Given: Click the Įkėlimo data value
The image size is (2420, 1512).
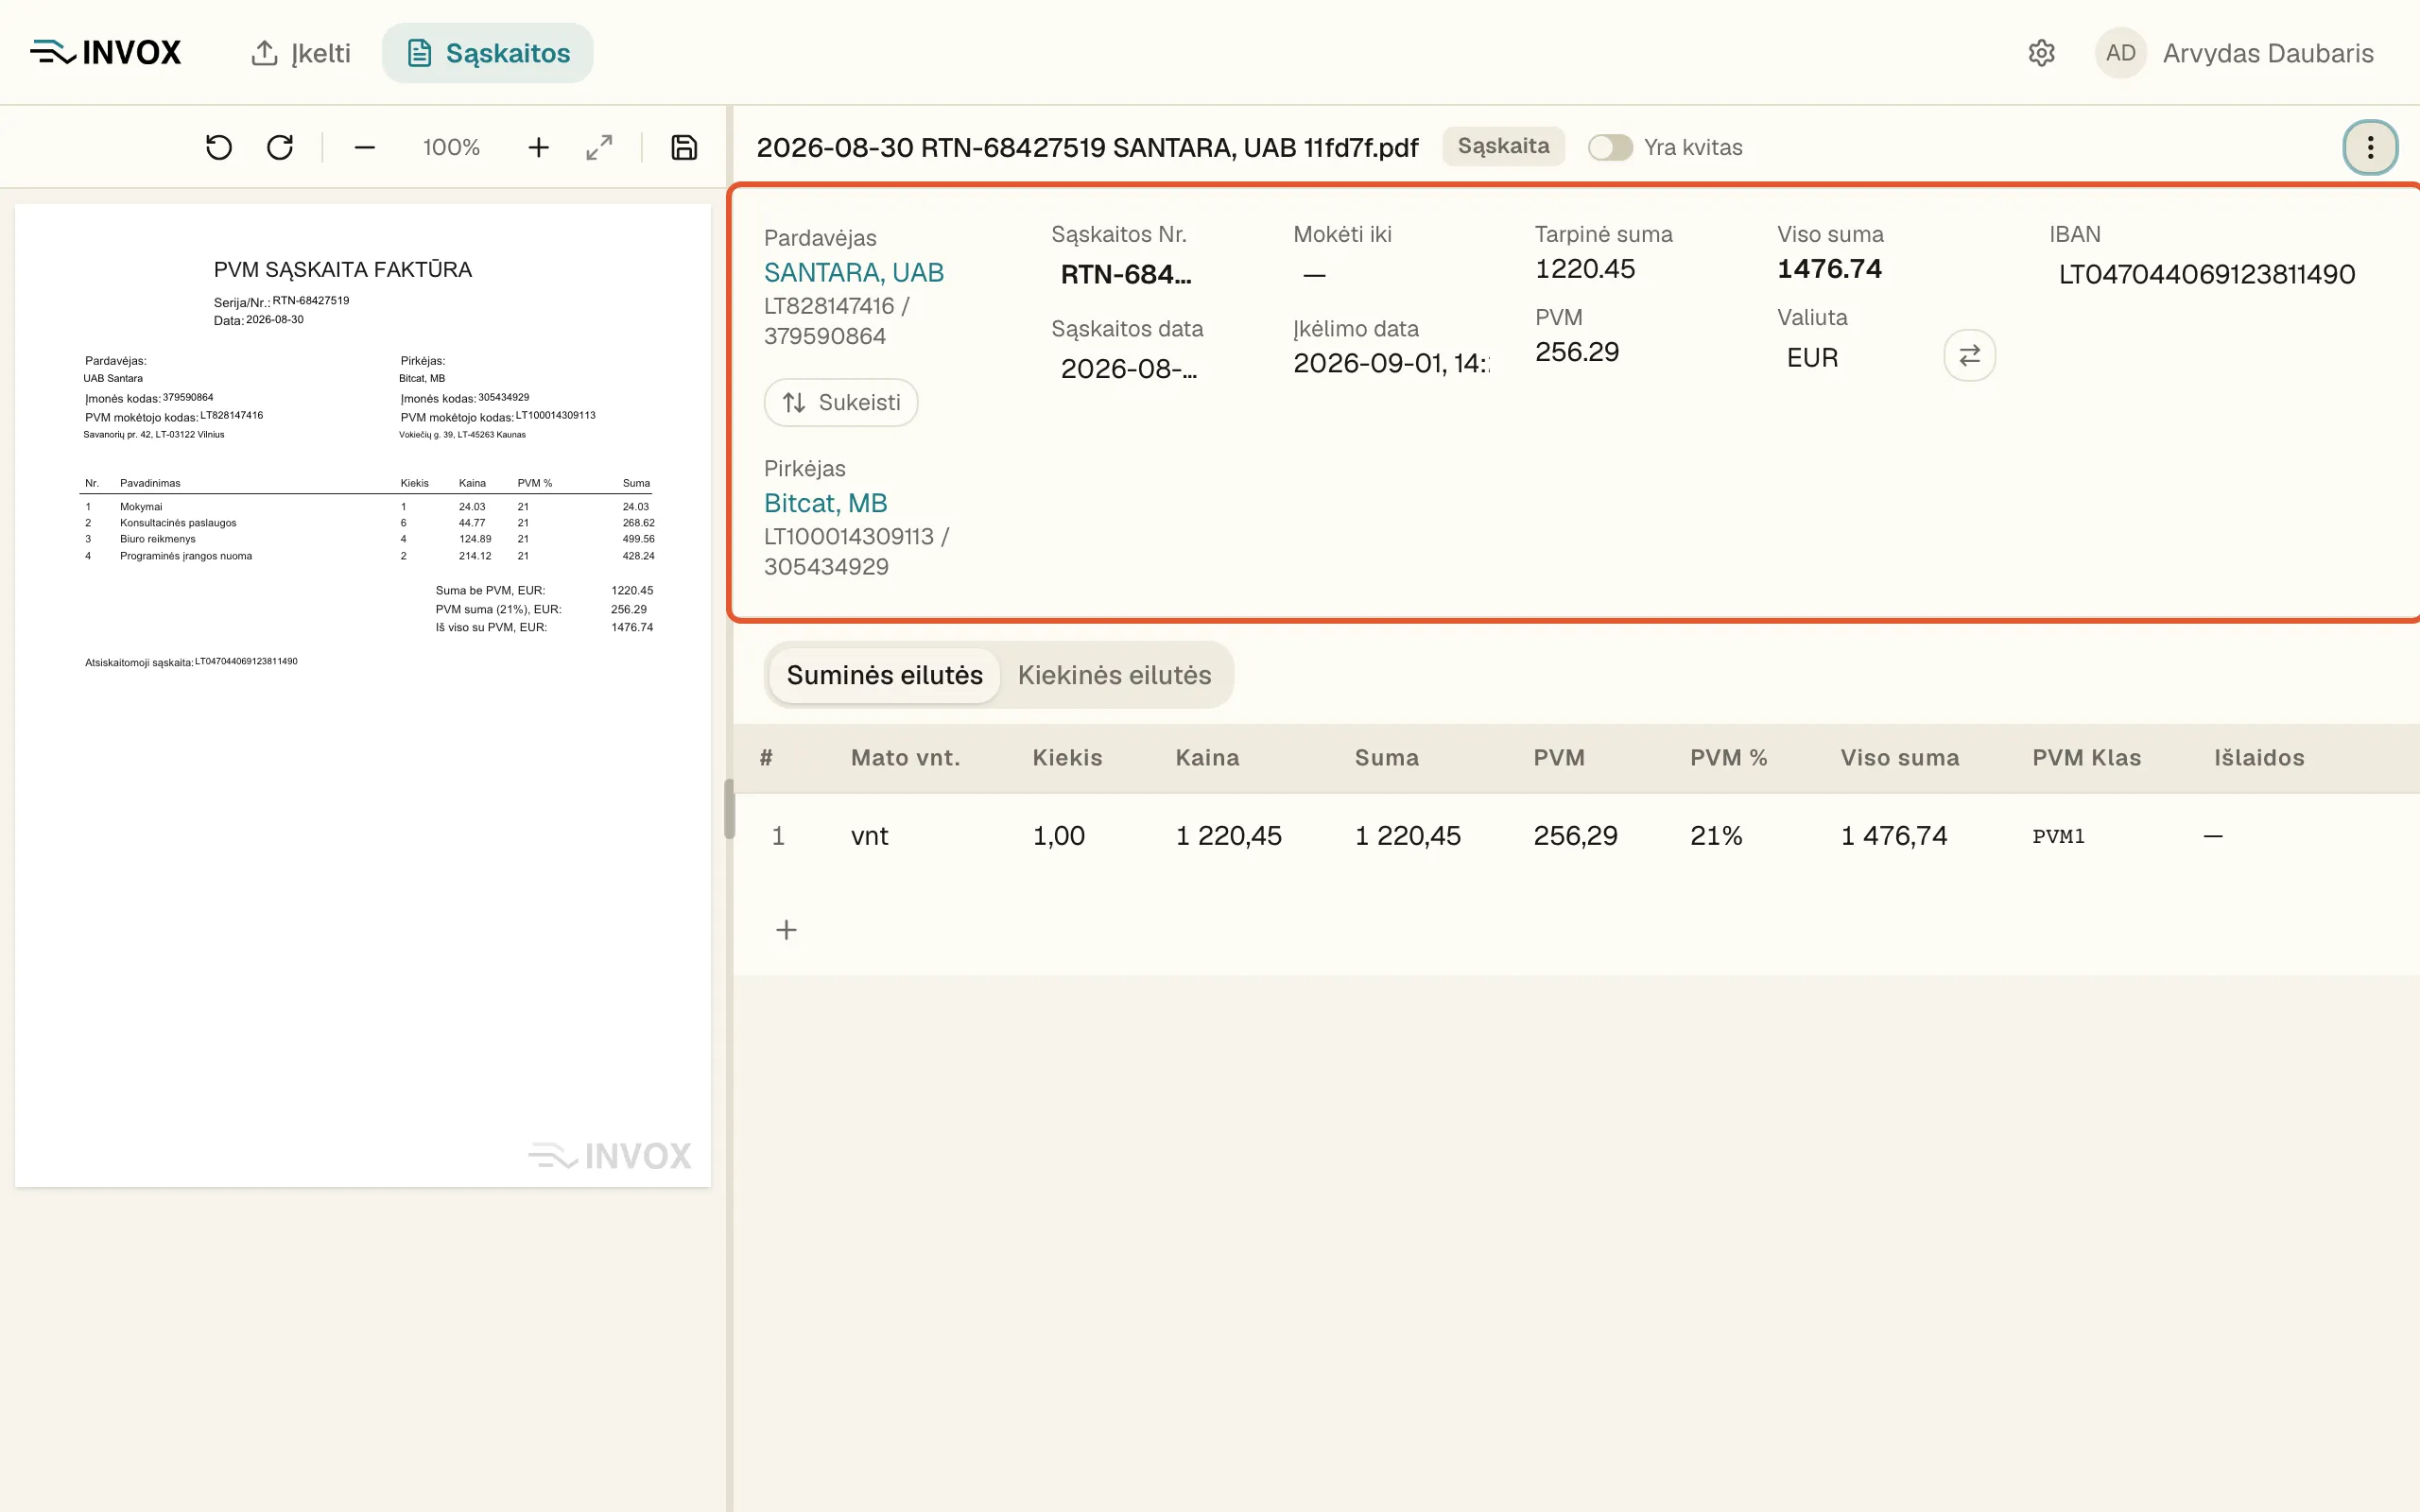Looking at the screenshot, I should click(x=1391, y=363).
